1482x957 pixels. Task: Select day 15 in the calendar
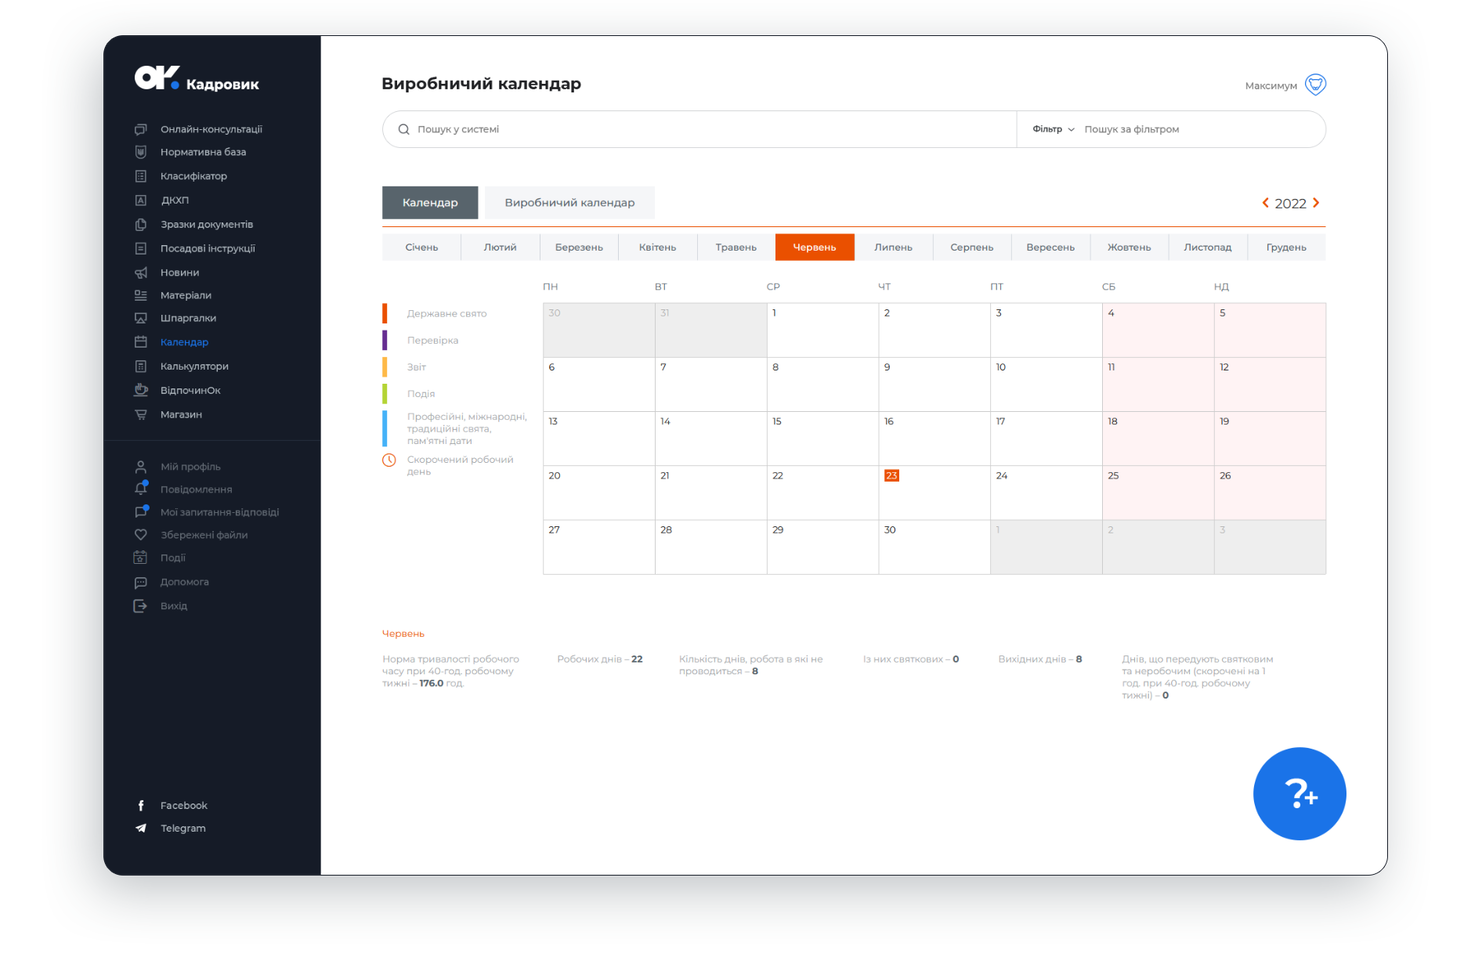[823, 438]
